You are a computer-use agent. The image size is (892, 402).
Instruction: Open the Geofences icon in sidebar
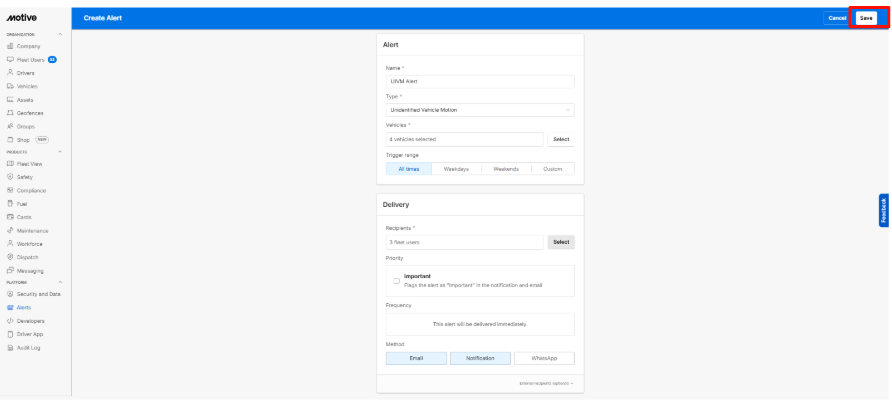coord(10,113)
